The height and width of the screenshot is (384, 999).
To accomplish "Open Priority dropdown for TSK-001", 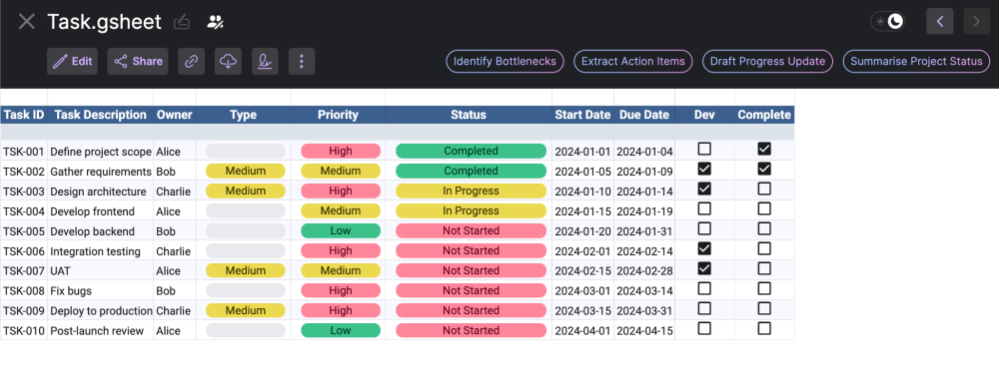I will [x=340, y=151].
